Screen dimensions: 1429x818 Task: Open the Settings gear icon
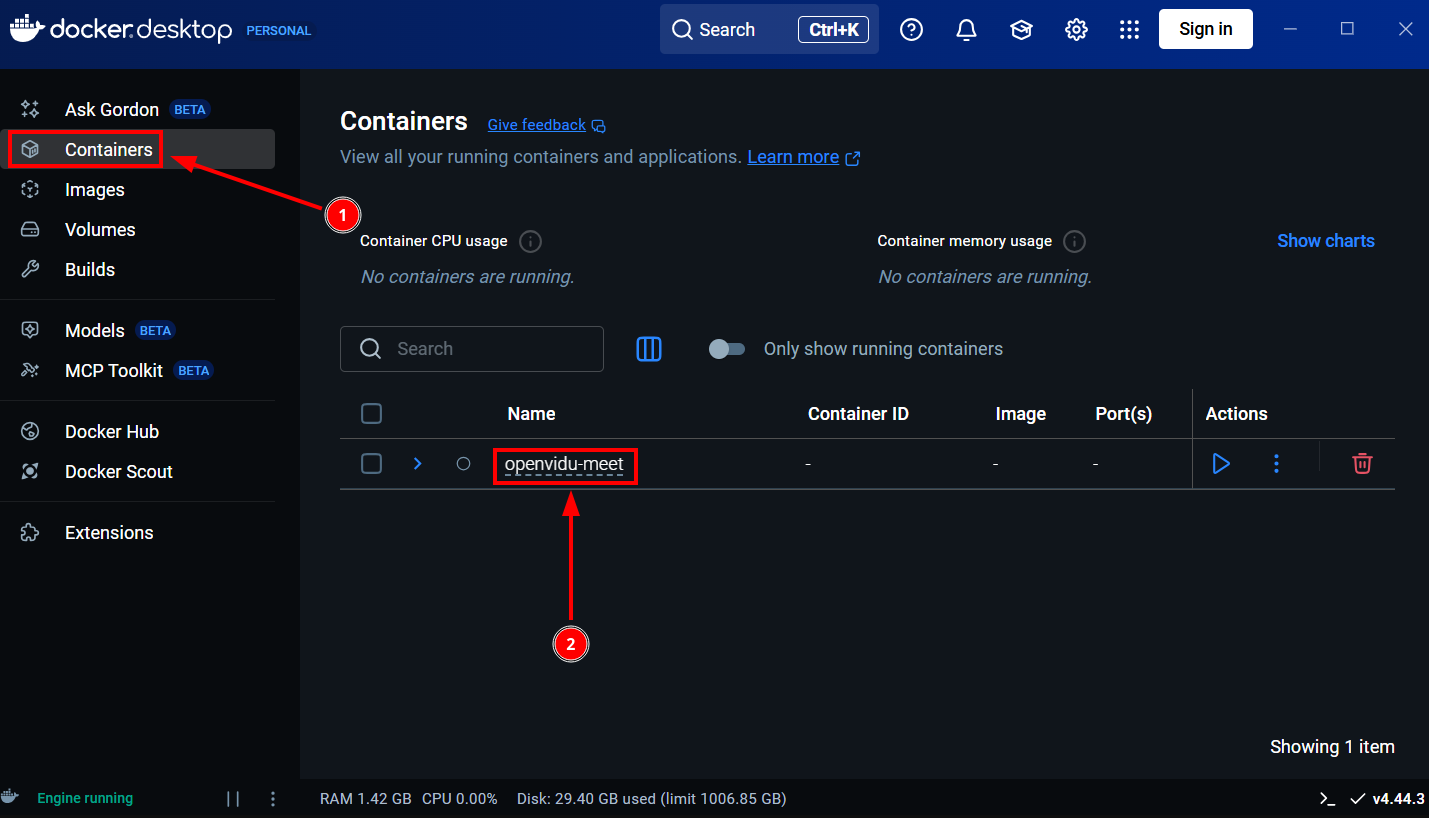tap(1076, 30)
